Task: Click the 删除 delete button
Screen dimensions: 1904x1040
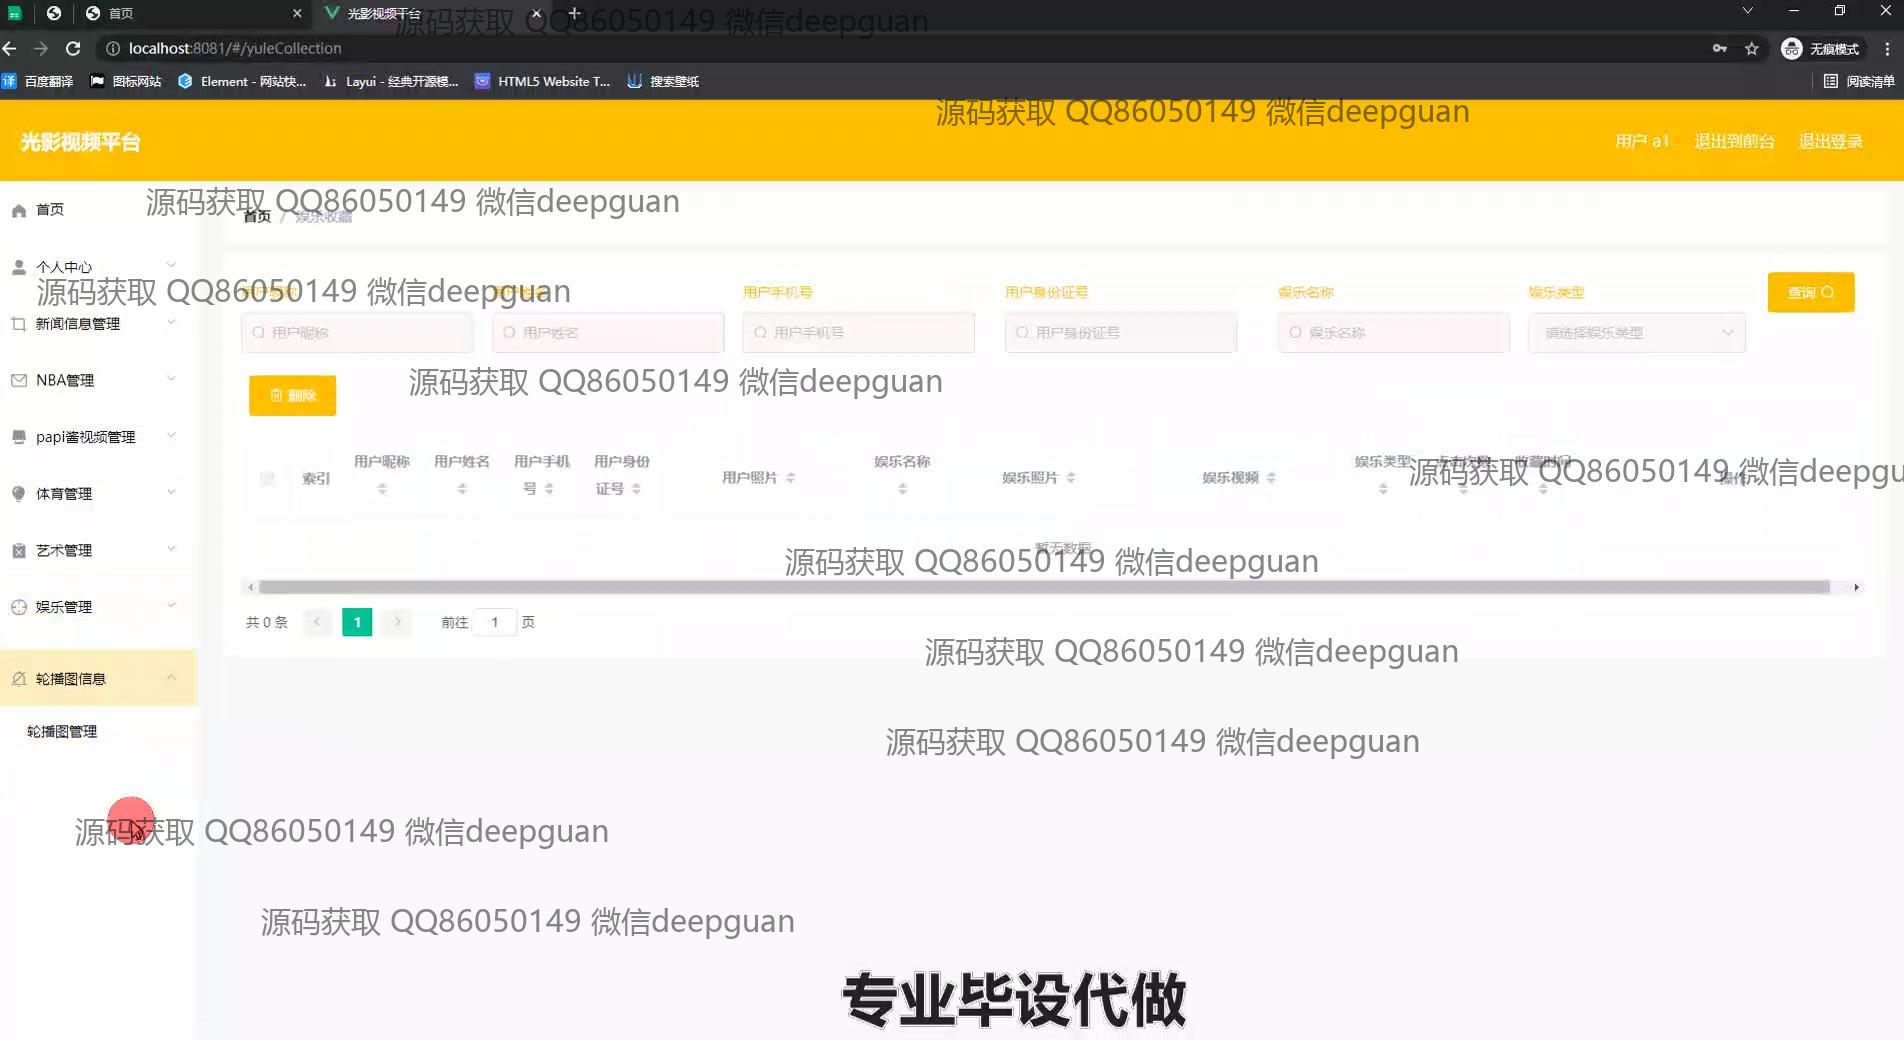Action: click(x=292, y=395)
